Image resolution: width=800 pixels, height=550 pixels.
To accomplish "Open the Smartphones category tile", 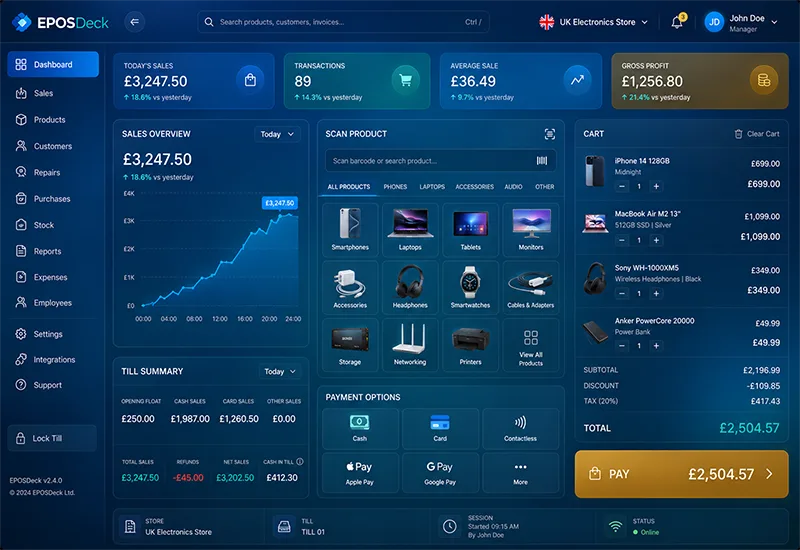I will 350,229.
